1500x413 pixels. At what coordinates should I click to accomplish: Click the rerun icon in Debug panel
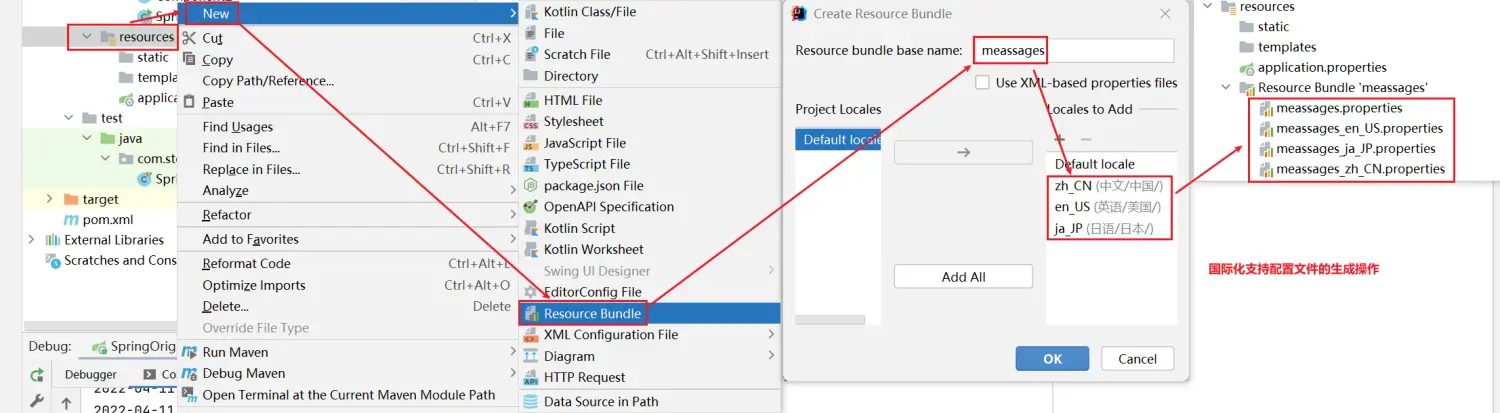(37, 375)
